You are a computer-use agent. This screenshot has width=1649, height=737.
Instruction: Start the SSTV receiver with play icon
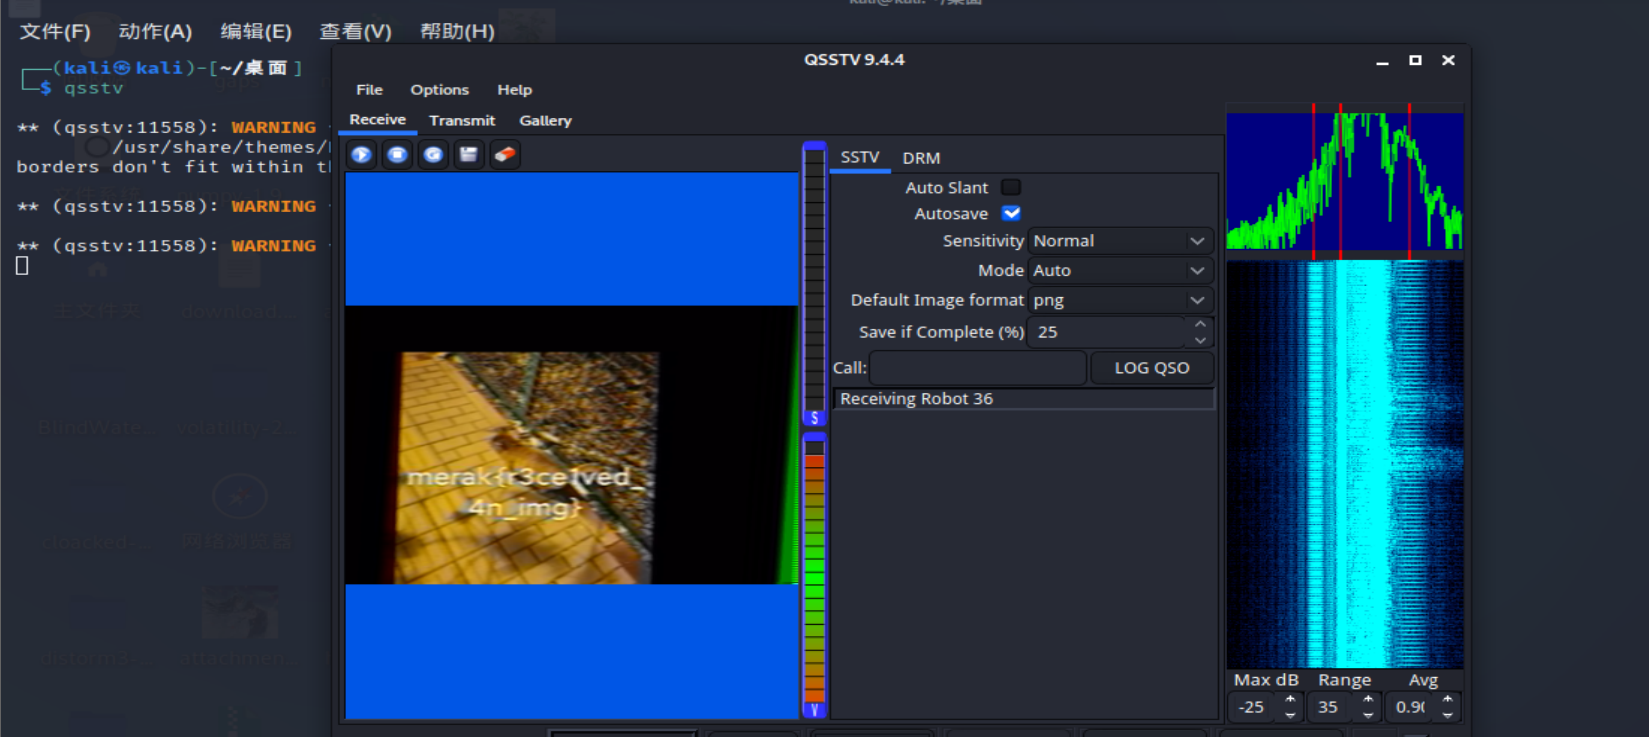(x=362, y=155)
